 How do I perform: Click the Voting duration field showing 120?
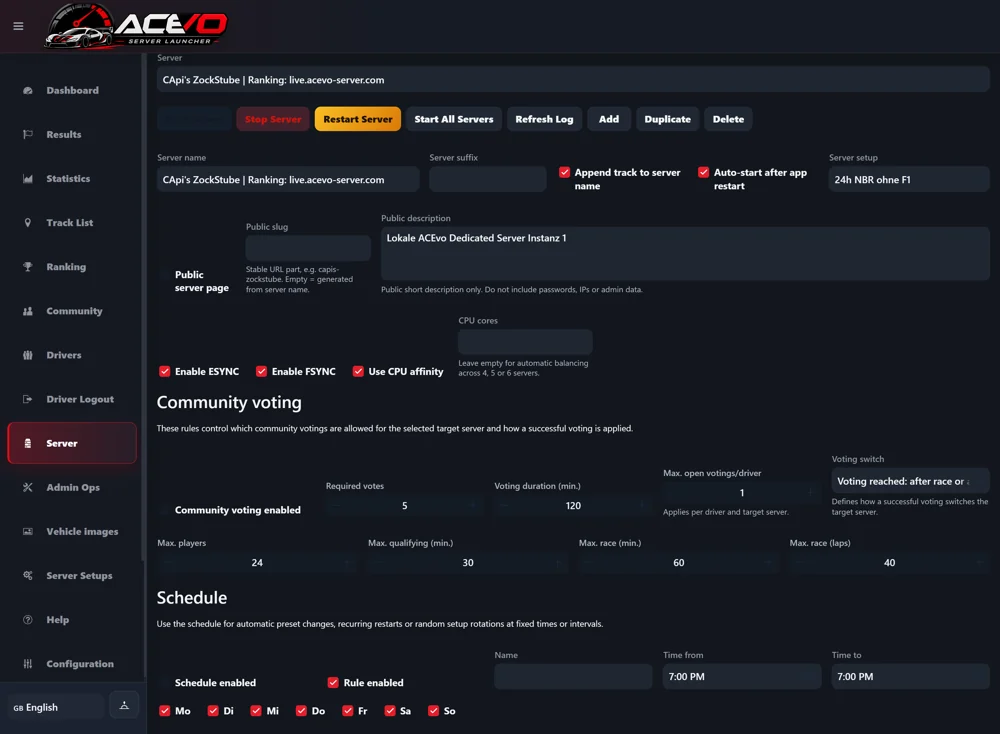(x=573, y=506)
